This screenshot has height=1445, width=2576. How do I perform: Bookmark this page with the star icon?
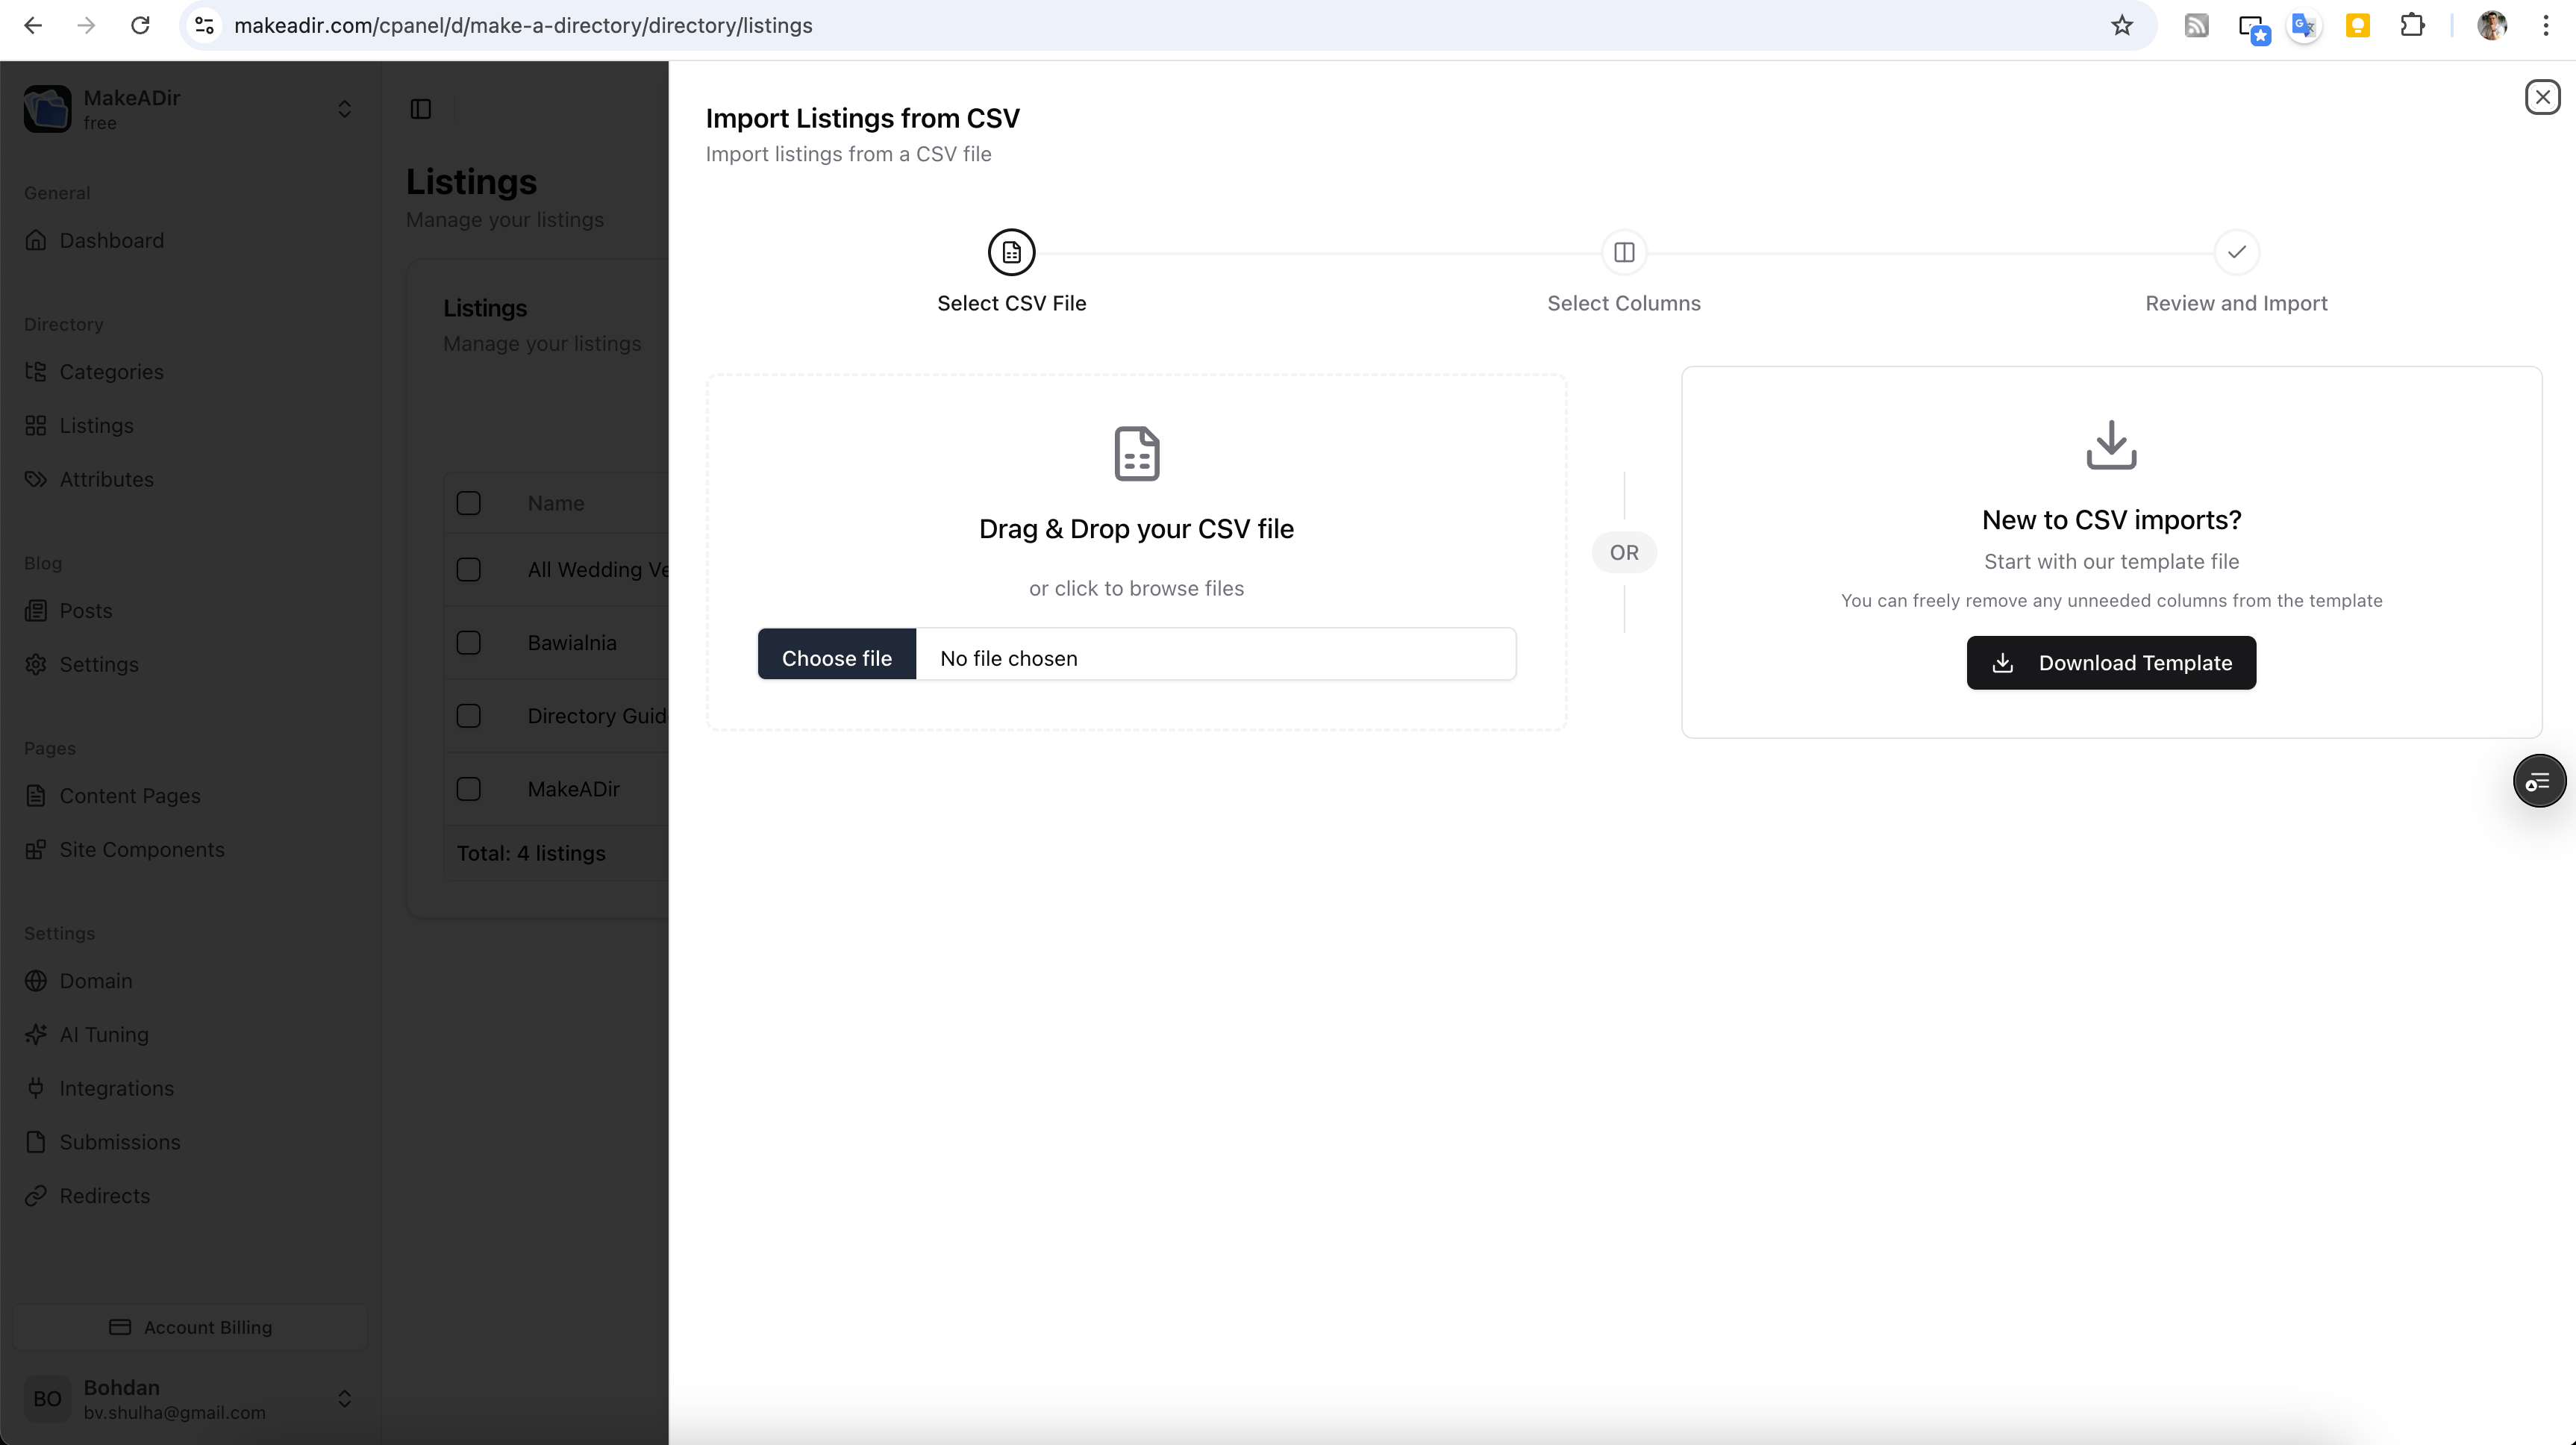[2121, 26]
